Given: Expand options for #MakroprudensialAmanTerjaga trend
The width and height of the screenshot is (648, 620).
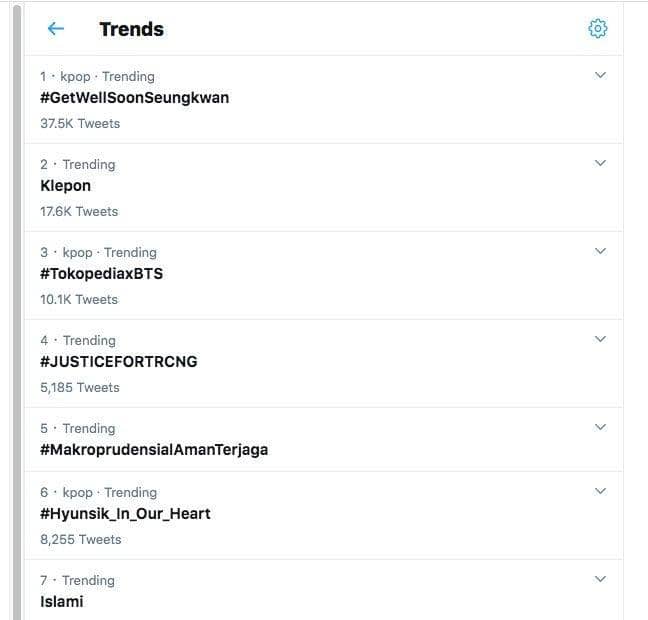Looking at the screenshot, I should coord(600,427).
